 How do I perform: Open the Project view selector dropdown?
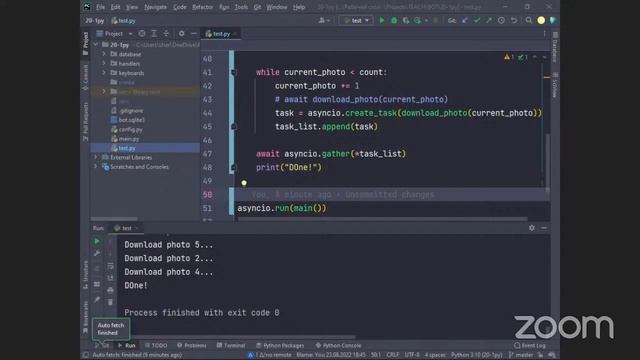[114, 33]
